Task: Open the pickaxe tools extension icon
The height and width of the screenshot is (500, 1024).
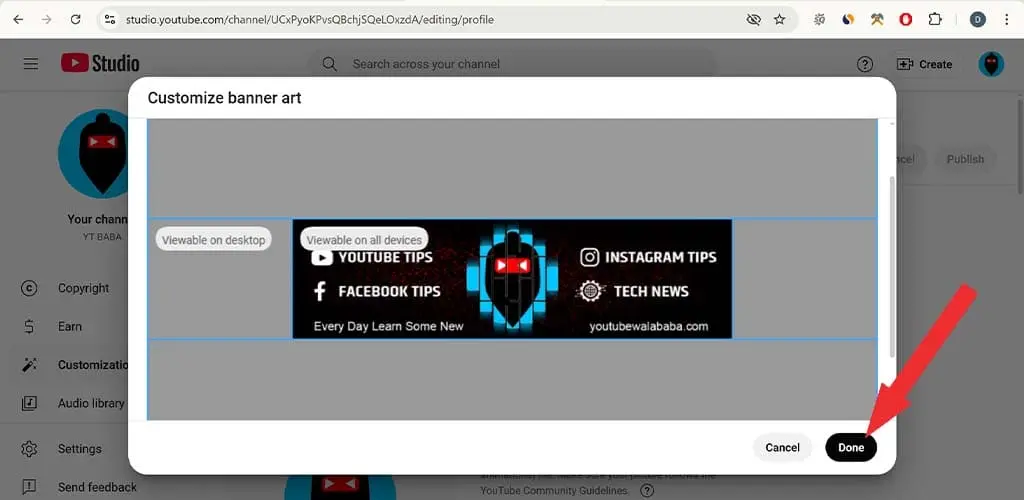Action: 877,20
